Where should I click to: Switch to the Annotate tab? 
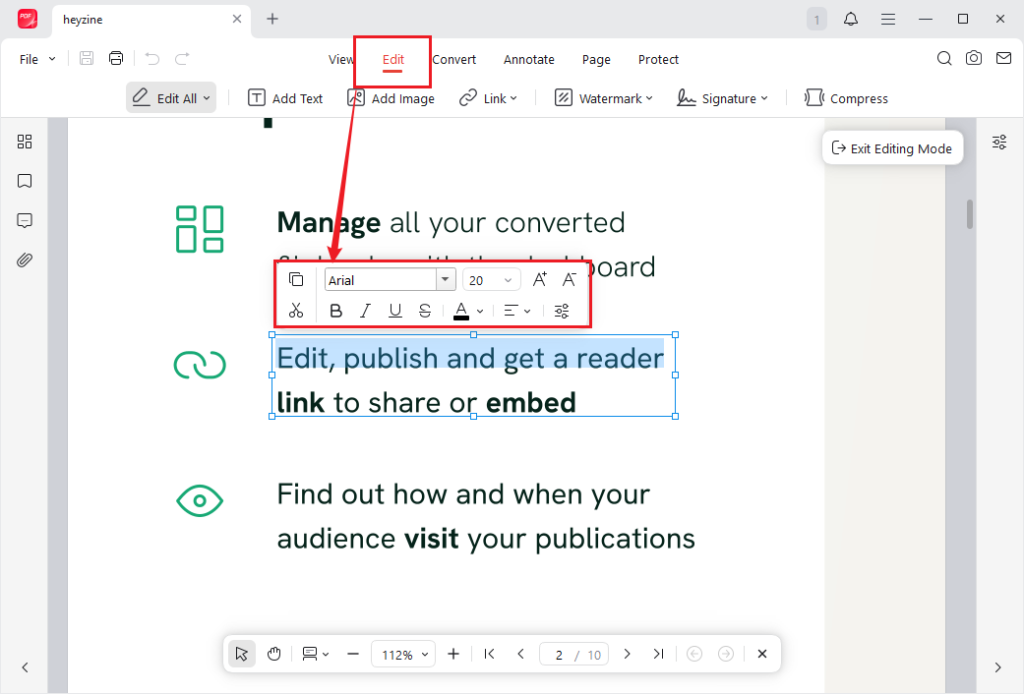[x=529, y=59]
